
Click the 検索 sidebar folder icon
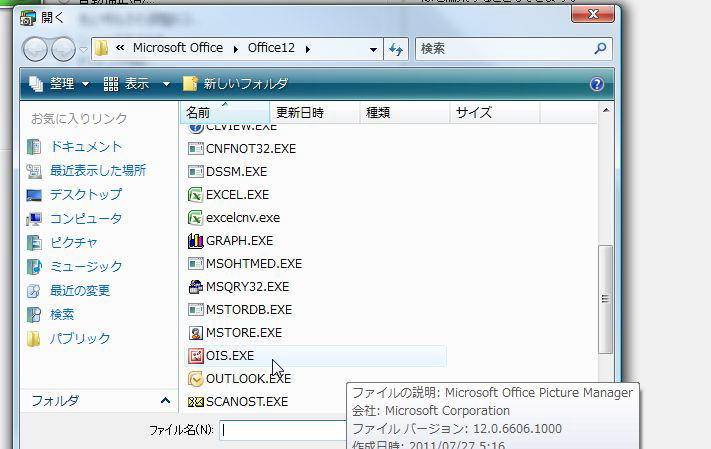click(34, 315)
